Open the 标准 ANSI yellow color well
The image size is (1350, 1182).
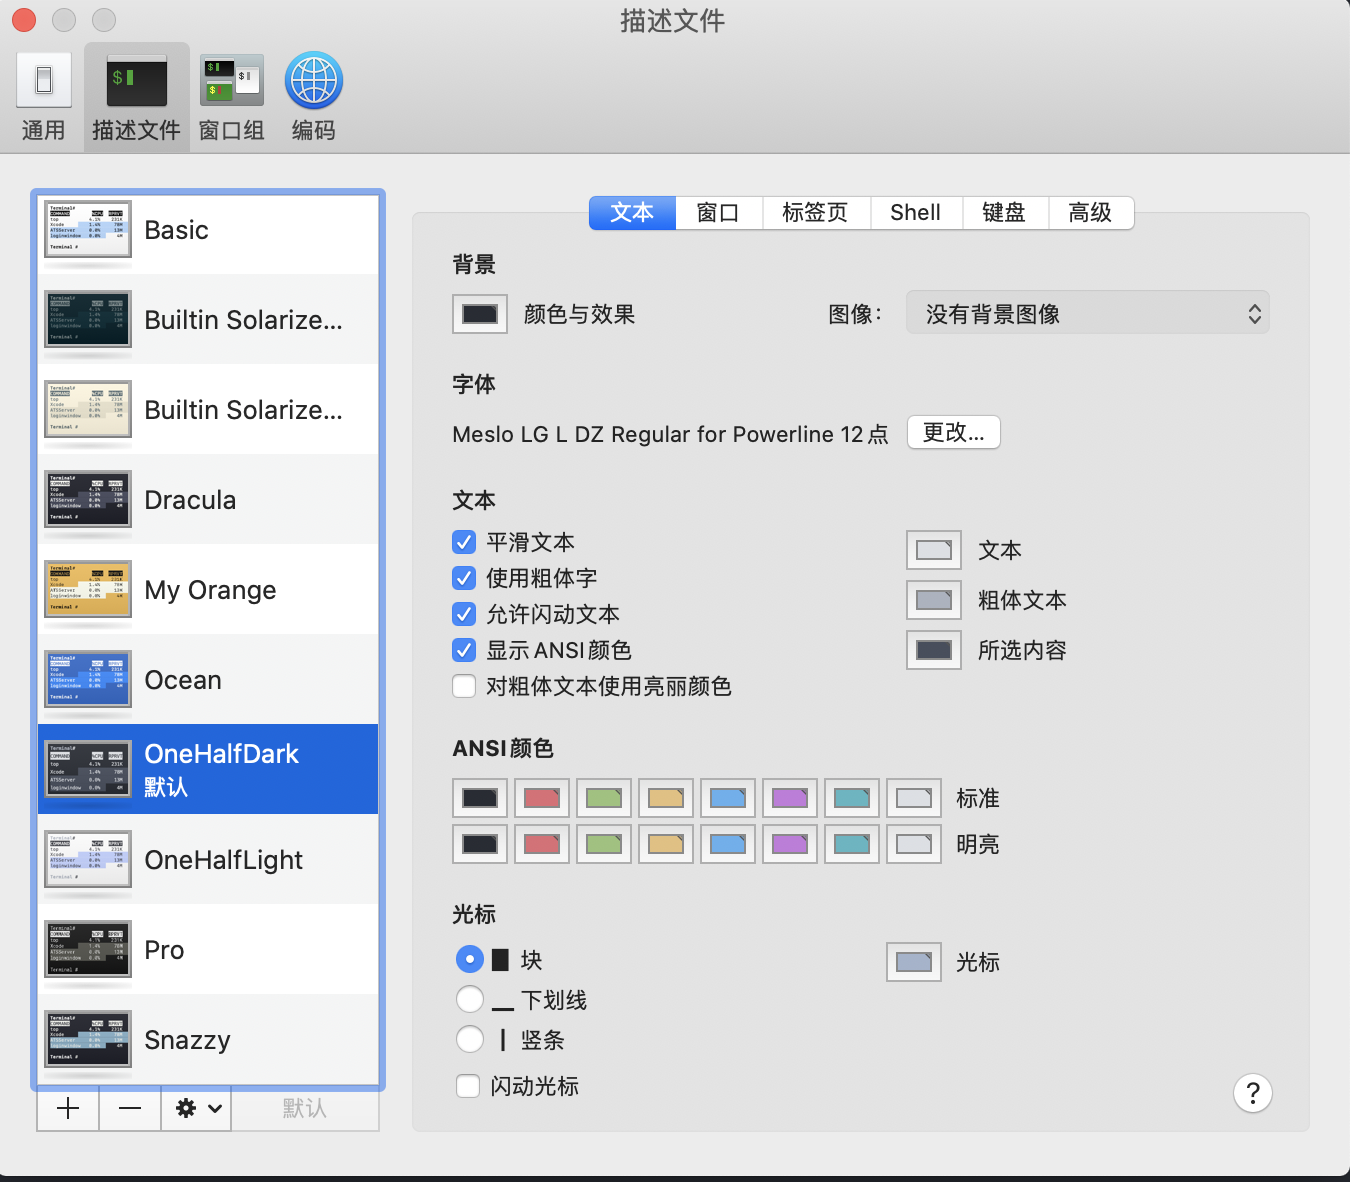coord(666,798)
